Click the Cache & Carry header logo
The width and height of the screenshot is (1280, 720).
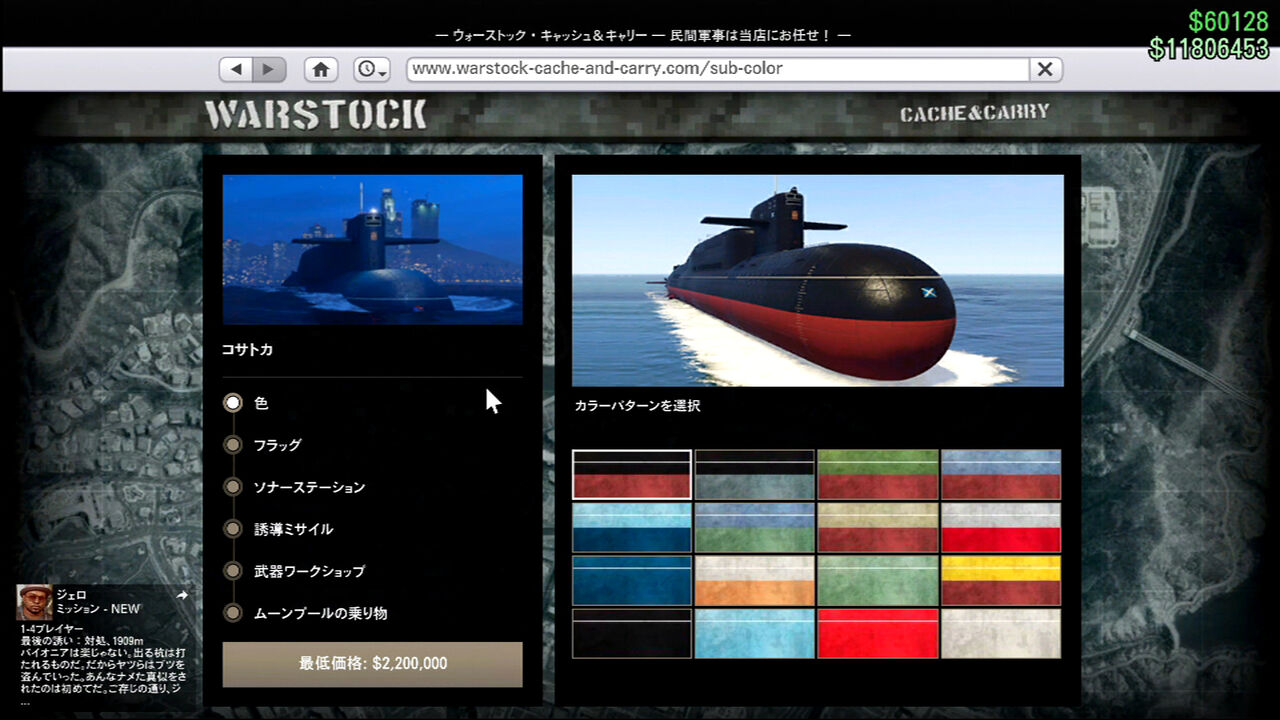pos(975,113)
